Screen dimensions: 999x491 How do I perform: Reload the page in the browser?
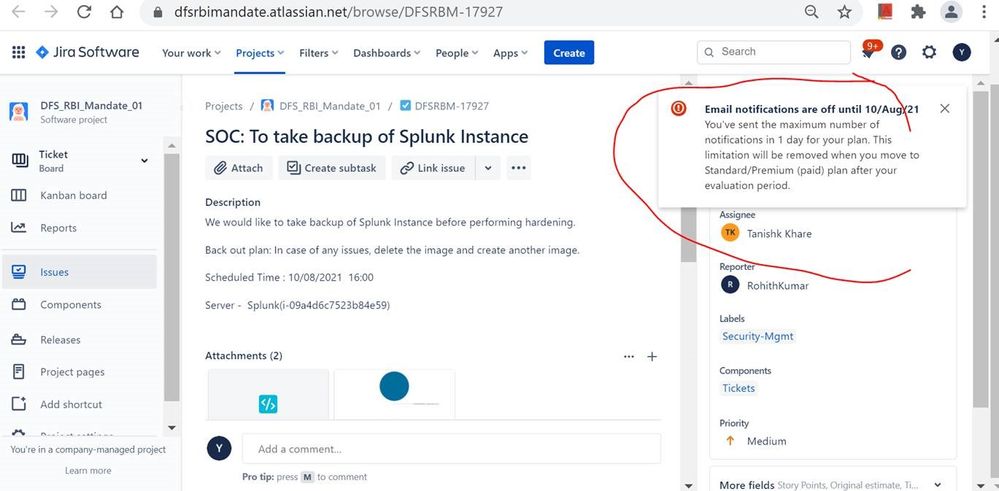[83, 11]
